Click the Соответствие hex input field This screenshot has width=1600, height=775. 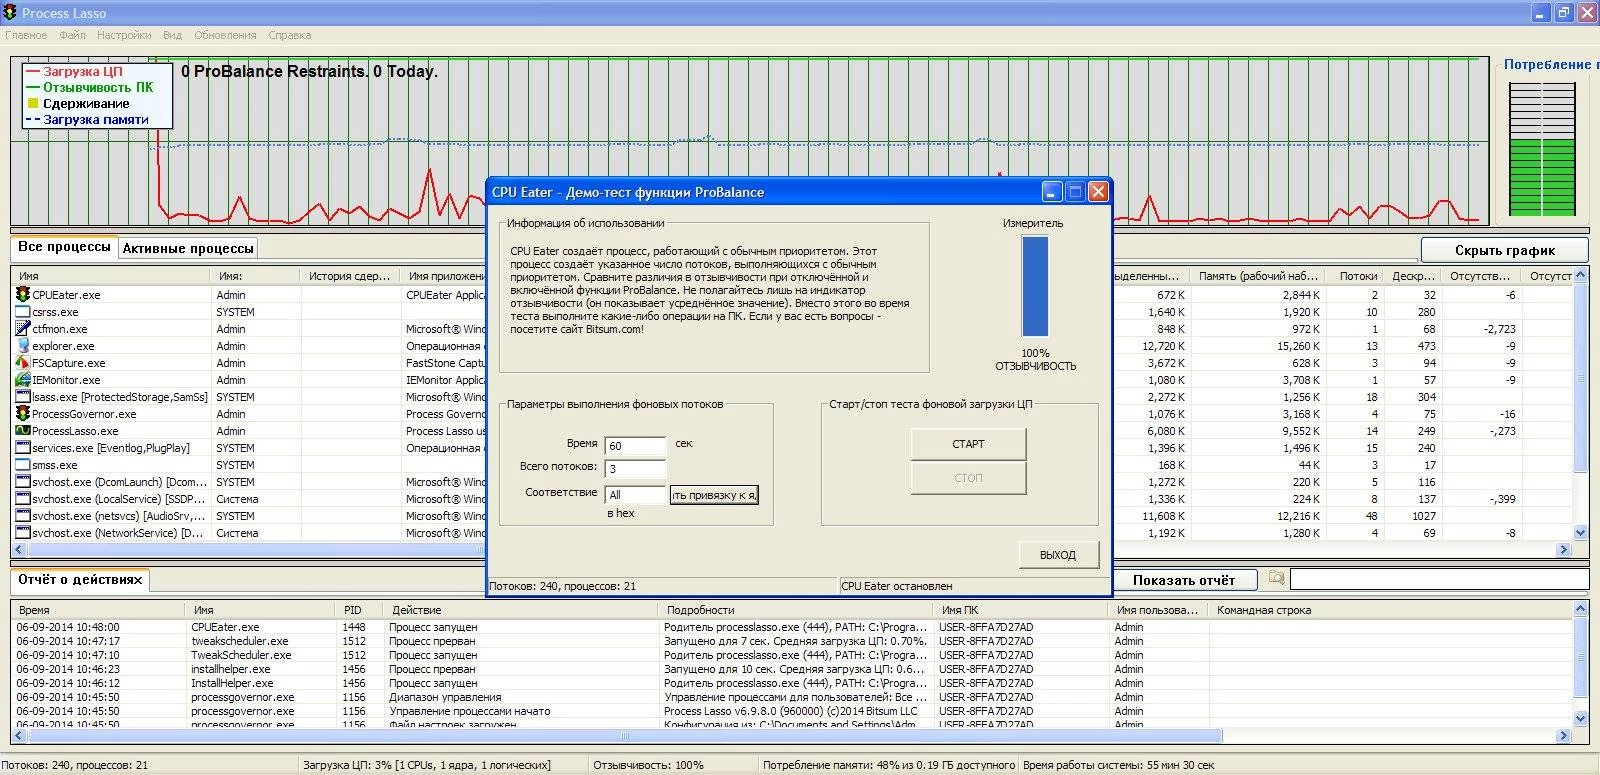point(635,495)
